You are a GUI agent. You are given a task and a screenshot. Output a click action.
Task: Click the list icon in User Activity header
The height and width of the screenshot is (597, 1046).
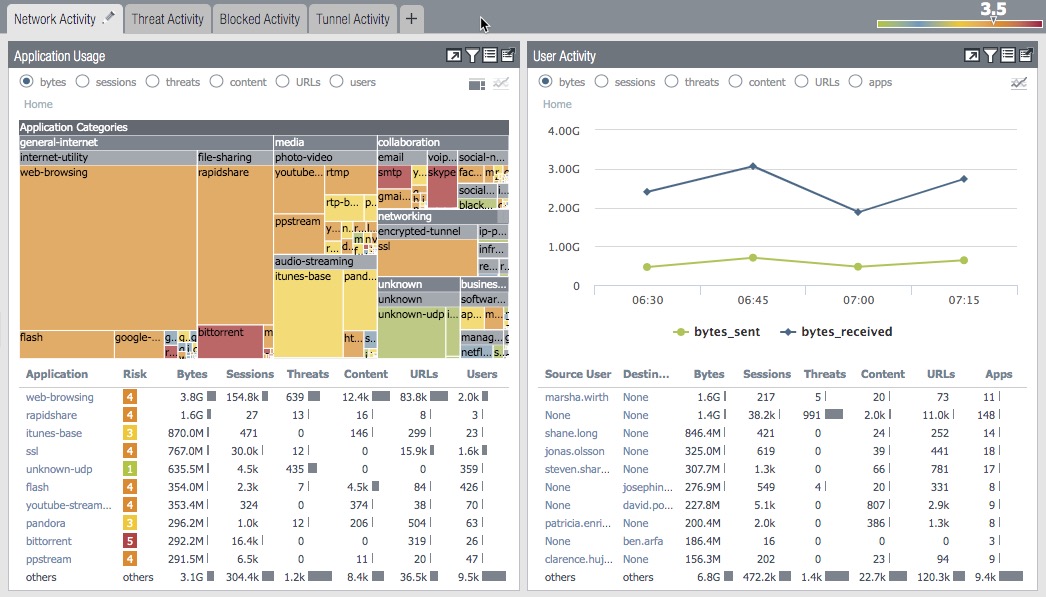tap(1007, 56)
